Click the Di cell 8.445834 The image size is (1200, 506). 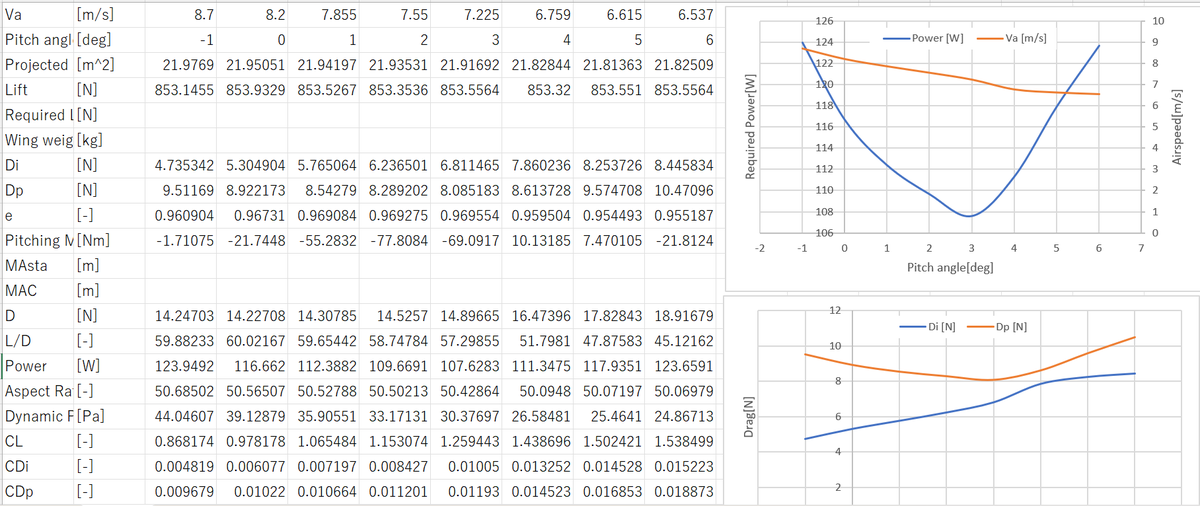[x=682, y=165]
